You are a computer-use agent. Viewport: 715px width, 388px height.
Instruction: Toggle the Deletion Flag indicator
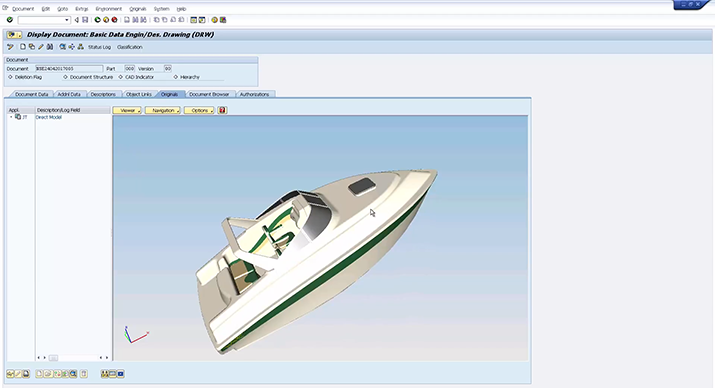point(10,77)
